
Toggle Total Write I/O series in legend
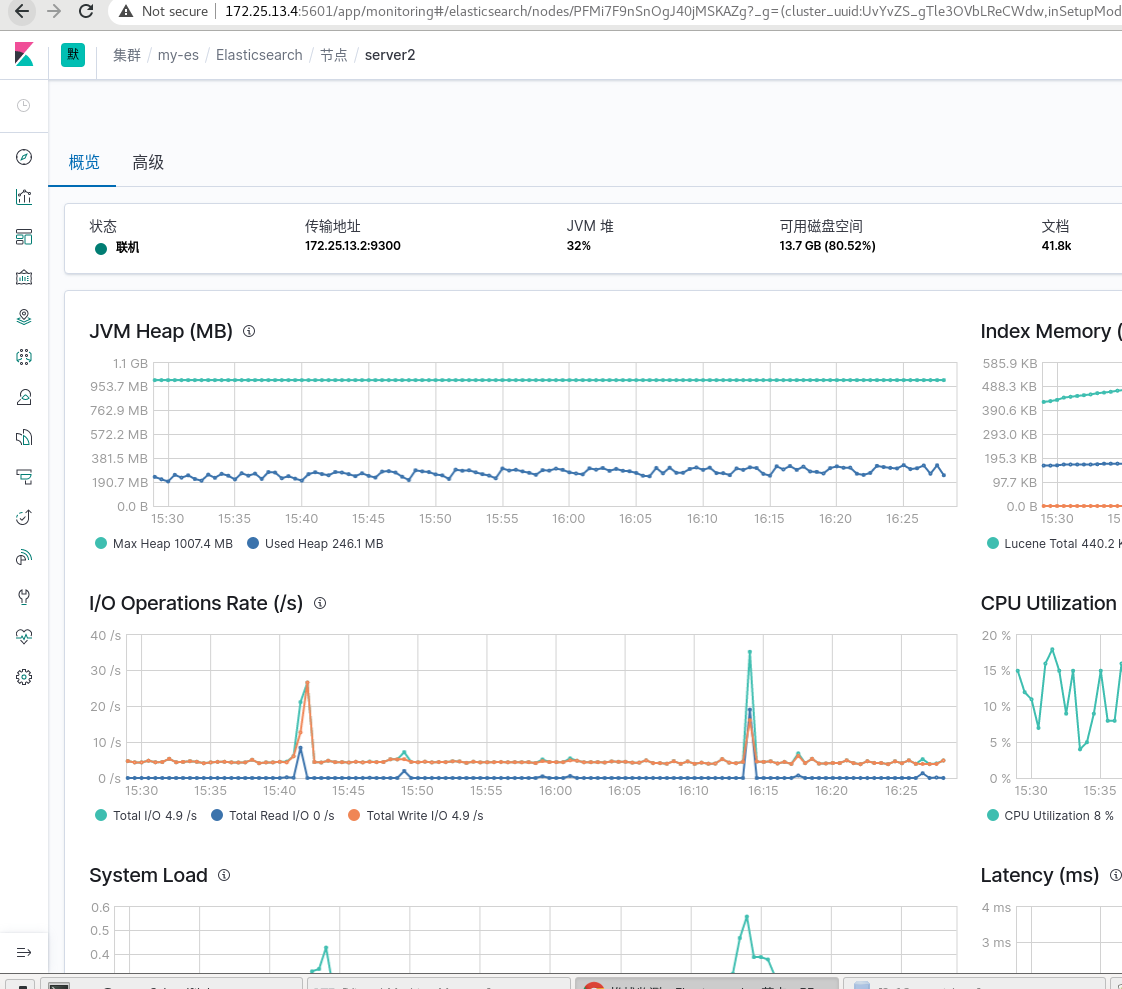click(x=416, y=816)
